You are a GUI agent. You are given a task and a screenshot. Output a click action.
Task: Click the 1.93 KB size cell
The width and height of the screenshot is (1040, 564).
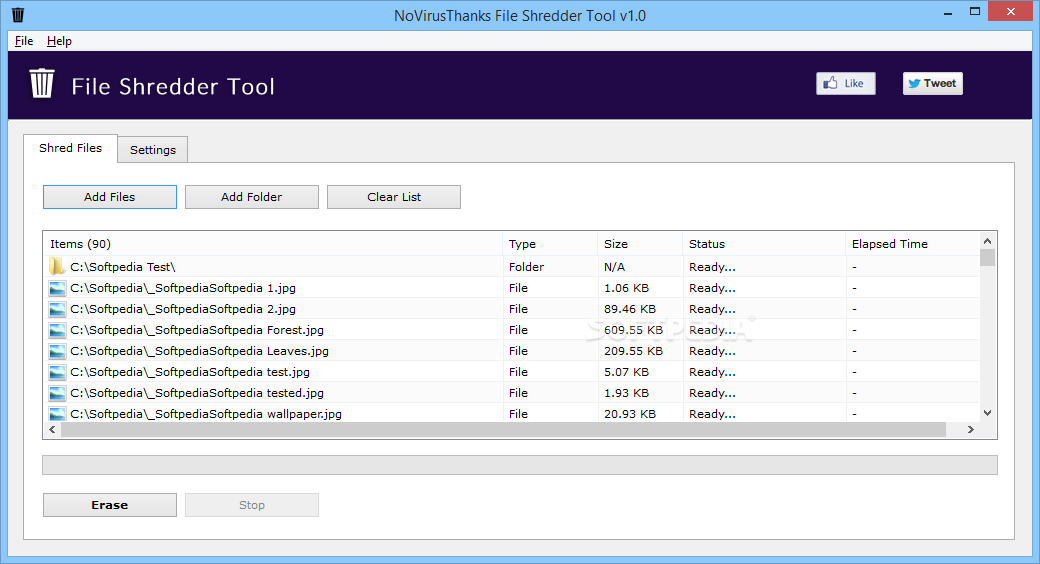[626, 393]
